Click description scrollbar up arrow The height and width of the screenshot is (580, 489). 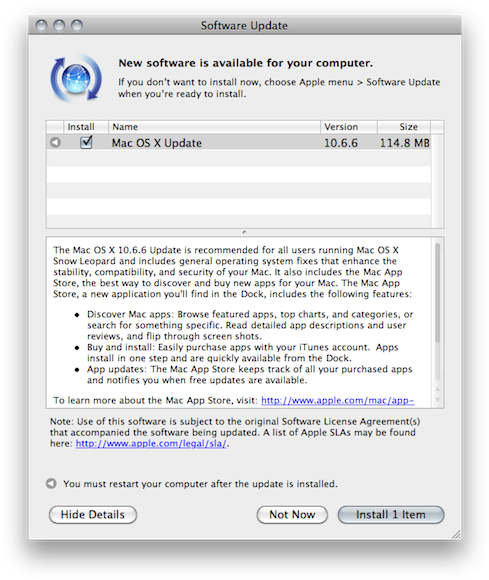pos(438,389)
